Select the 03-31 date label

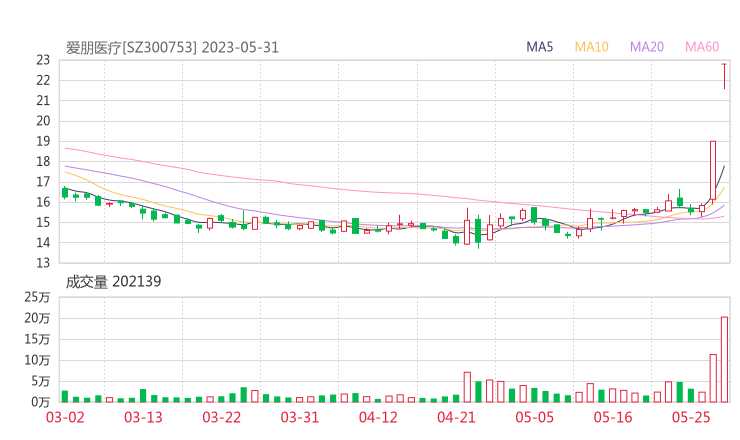(300, 417)
